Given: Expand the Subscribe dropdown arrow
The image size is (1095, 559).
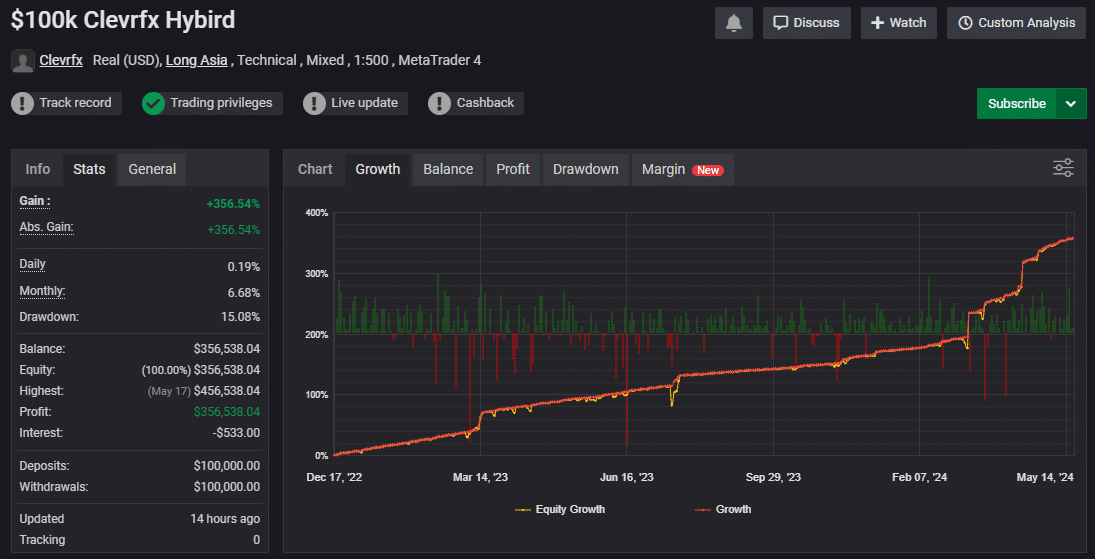Looking at the screenshot, I should click(x=1071, y=103).
